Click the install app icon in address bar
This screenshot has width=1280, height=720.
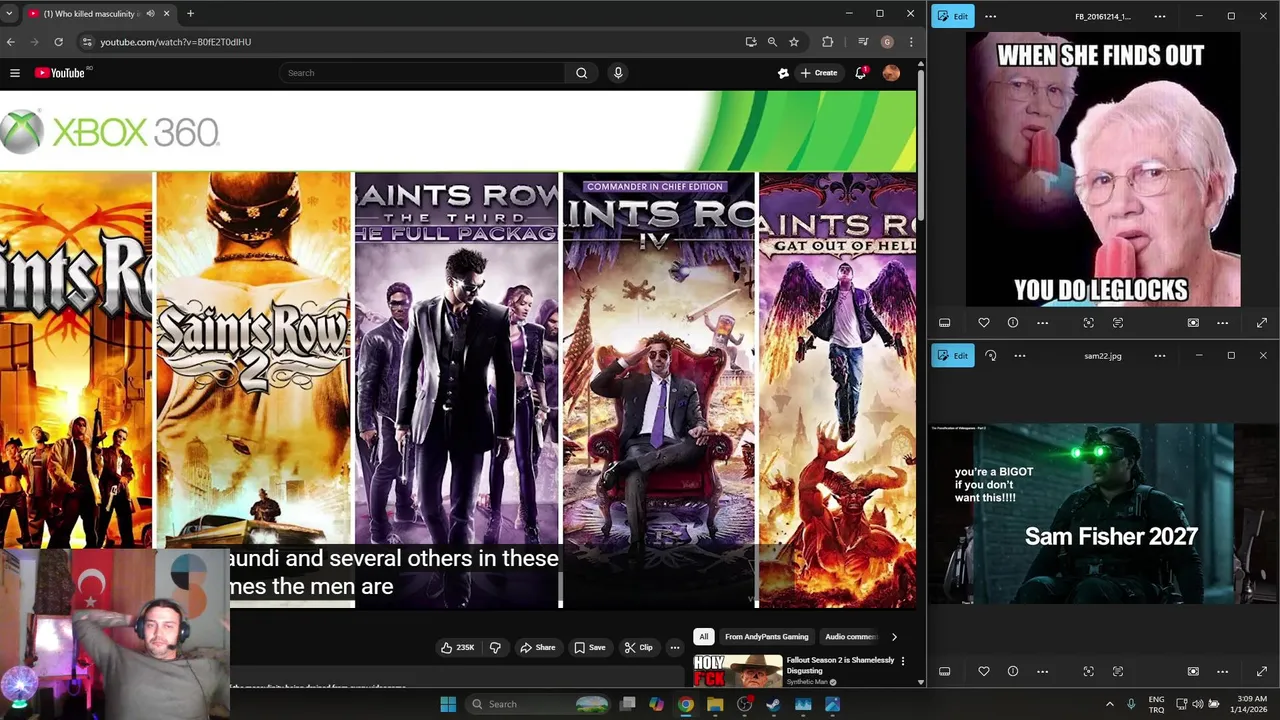(751, 42)
